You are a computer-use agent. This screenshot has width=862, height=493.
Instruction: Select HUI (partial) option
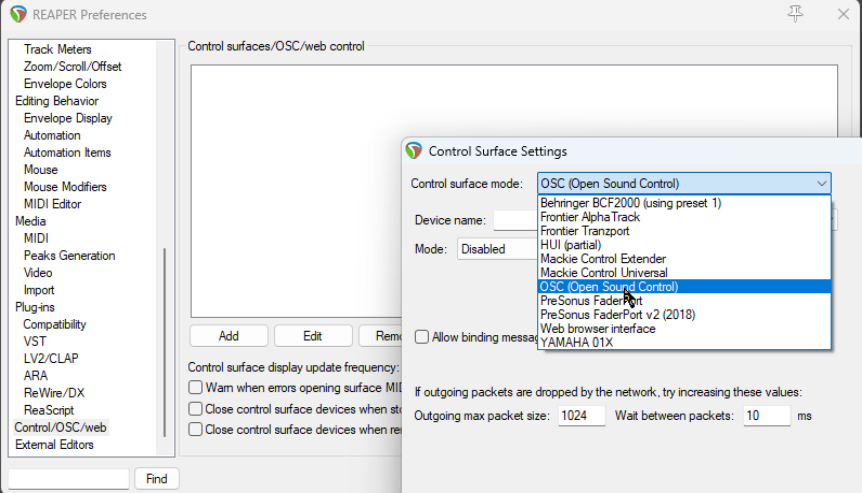click(684, 245)
